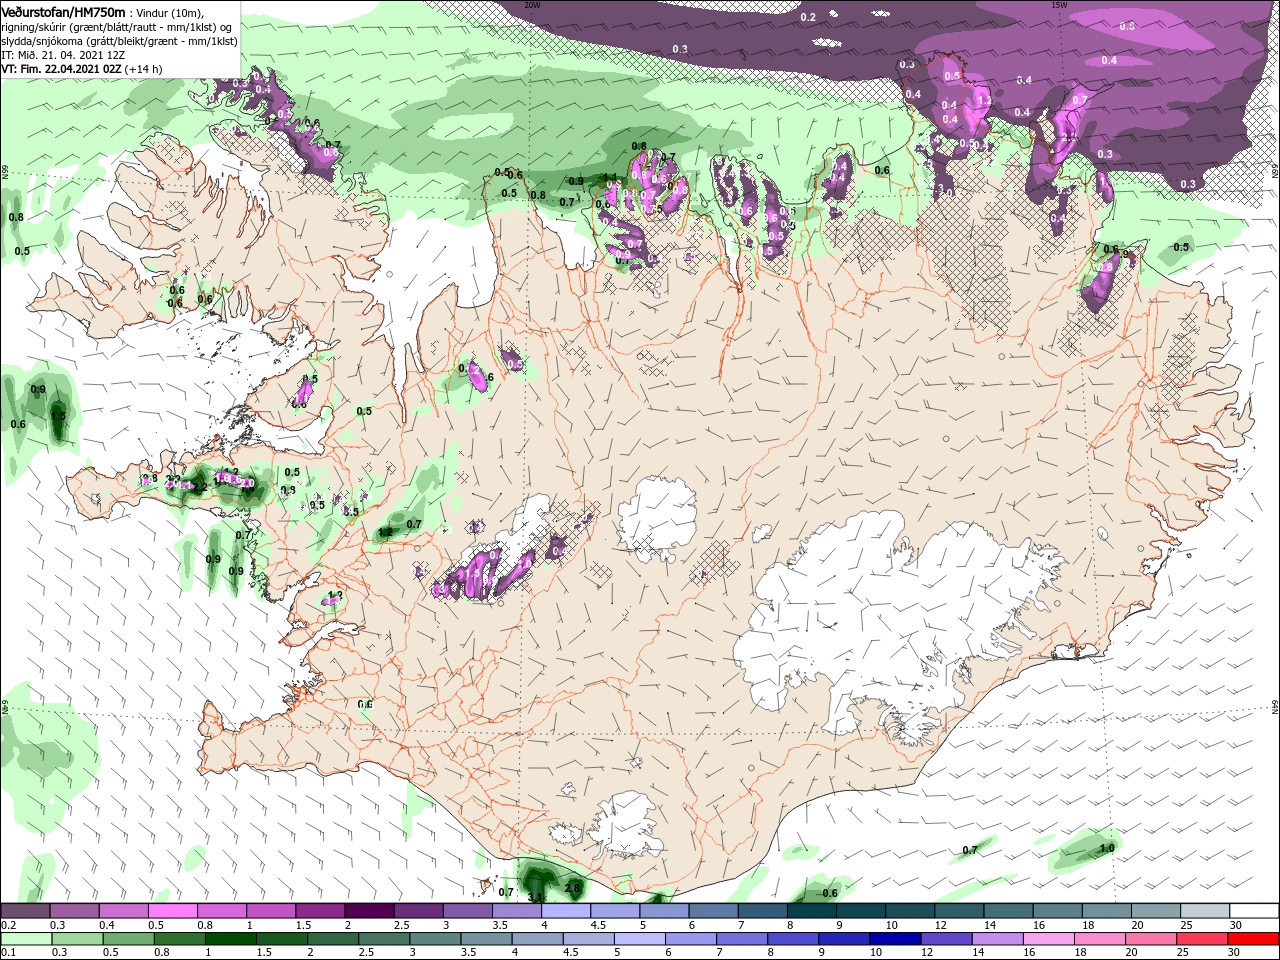This screenshot has width=1280, height=960.
Task: Click the bright red swatch ending the rain scale
Action: [x=1253, y=939]
